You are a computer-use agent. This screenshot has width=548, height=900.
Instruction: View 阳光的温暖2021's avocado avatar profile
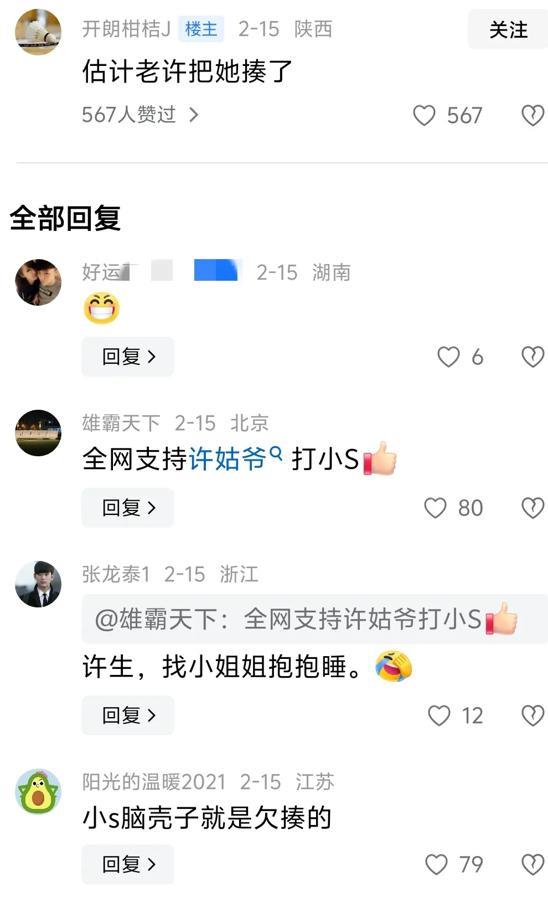tap(38, 792)
